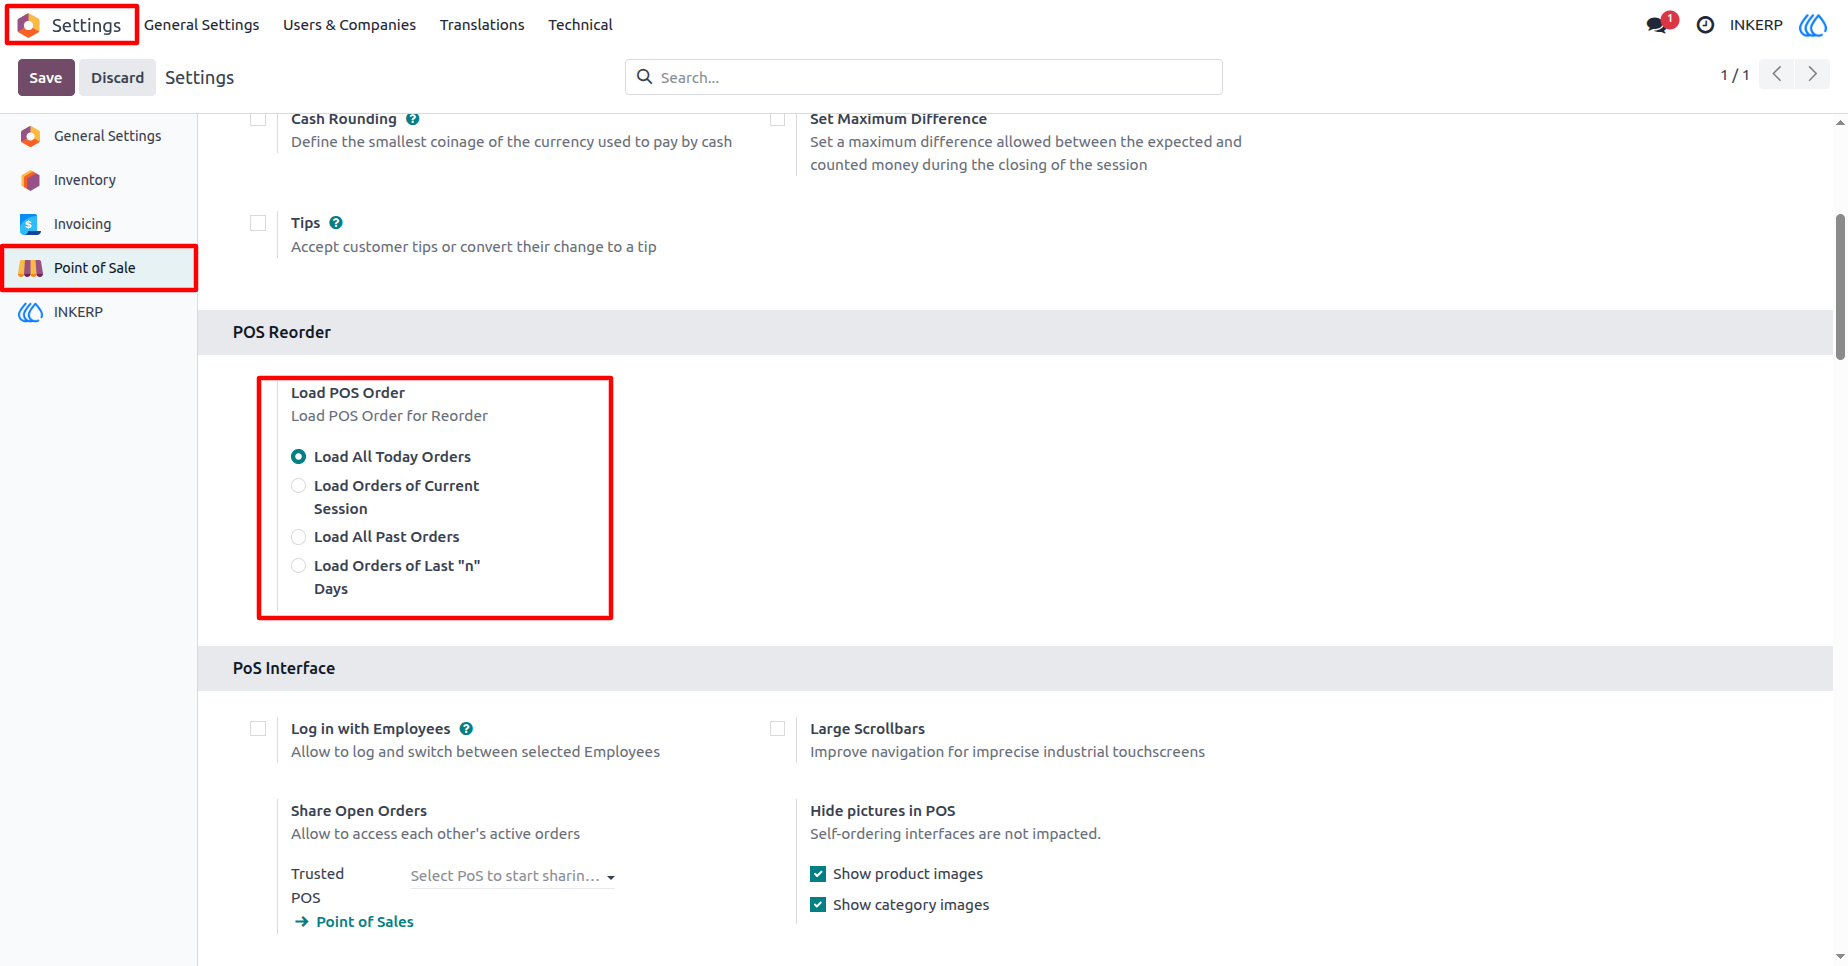This screenshot has width=1848, height=966.
Task: Click INKERP user name in the top bar
Action: [1756, 25]
